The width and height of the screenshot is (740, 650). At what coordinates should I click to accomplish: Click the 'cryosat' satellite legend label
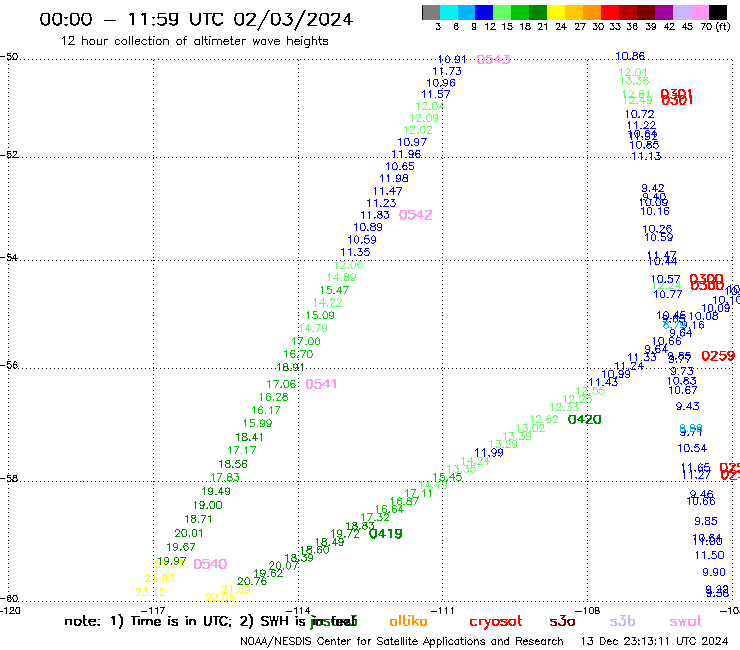[x=496, y=622]
